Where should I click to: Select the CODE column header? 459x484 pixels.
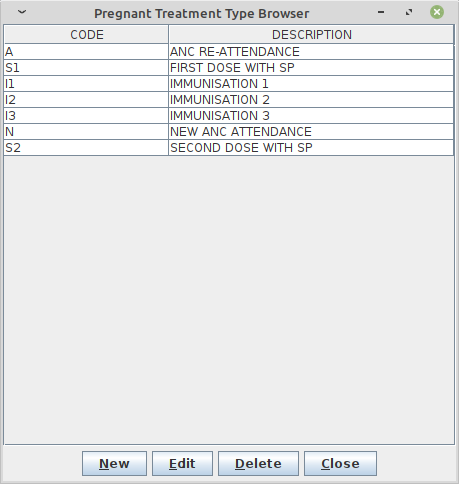86,35
